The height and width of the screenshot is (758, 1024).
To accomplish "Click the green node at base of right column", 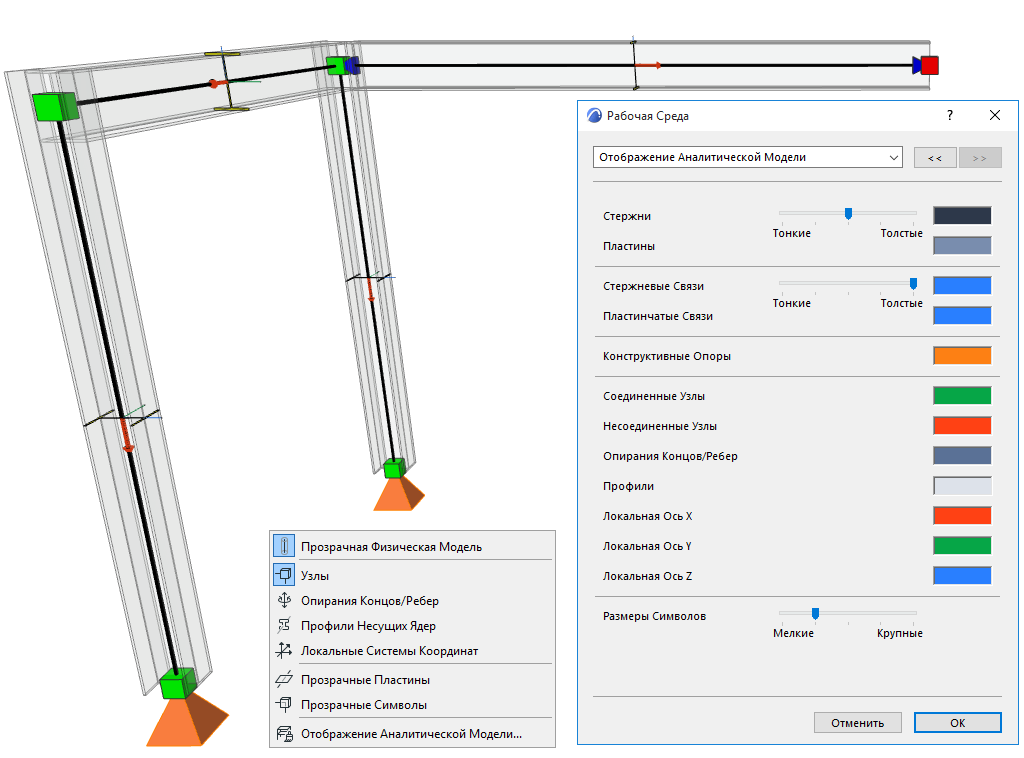I will [394, 468].
